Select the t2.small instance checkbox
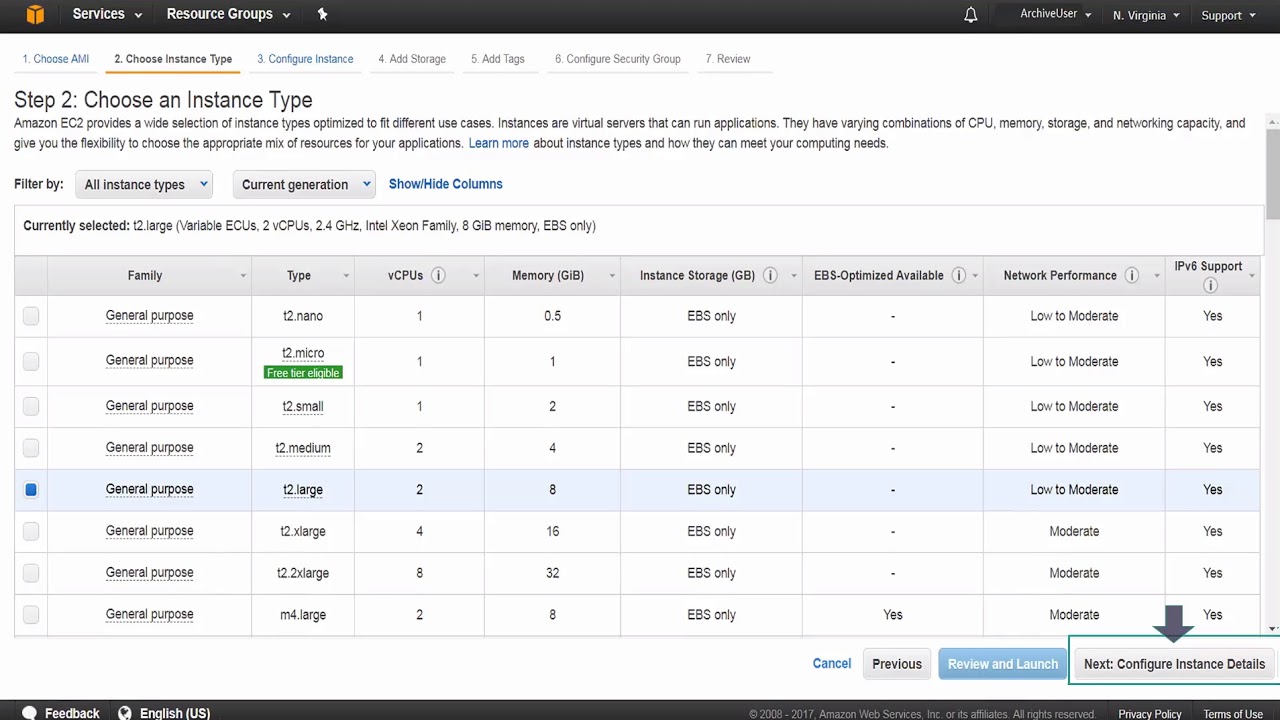This screenshot has height=720, width=1280. point(31,406)
